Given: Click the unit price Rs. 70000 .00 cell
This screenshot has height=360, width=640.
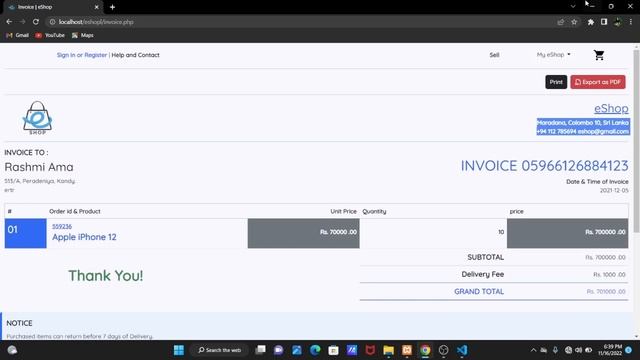Looking at the screenshot, I should (303, 233).
